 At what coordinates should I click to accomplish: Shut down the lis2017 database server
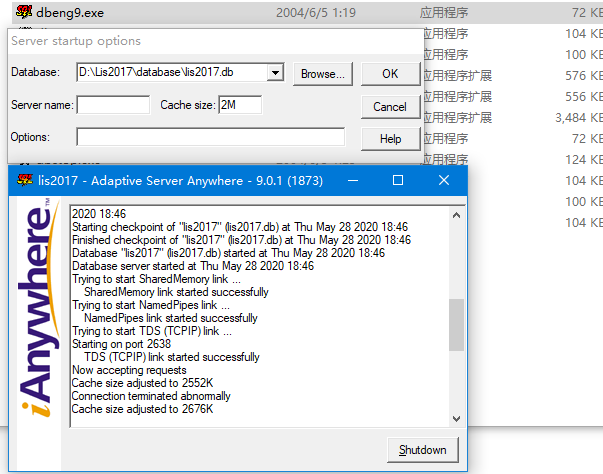(x=423, y=450)
